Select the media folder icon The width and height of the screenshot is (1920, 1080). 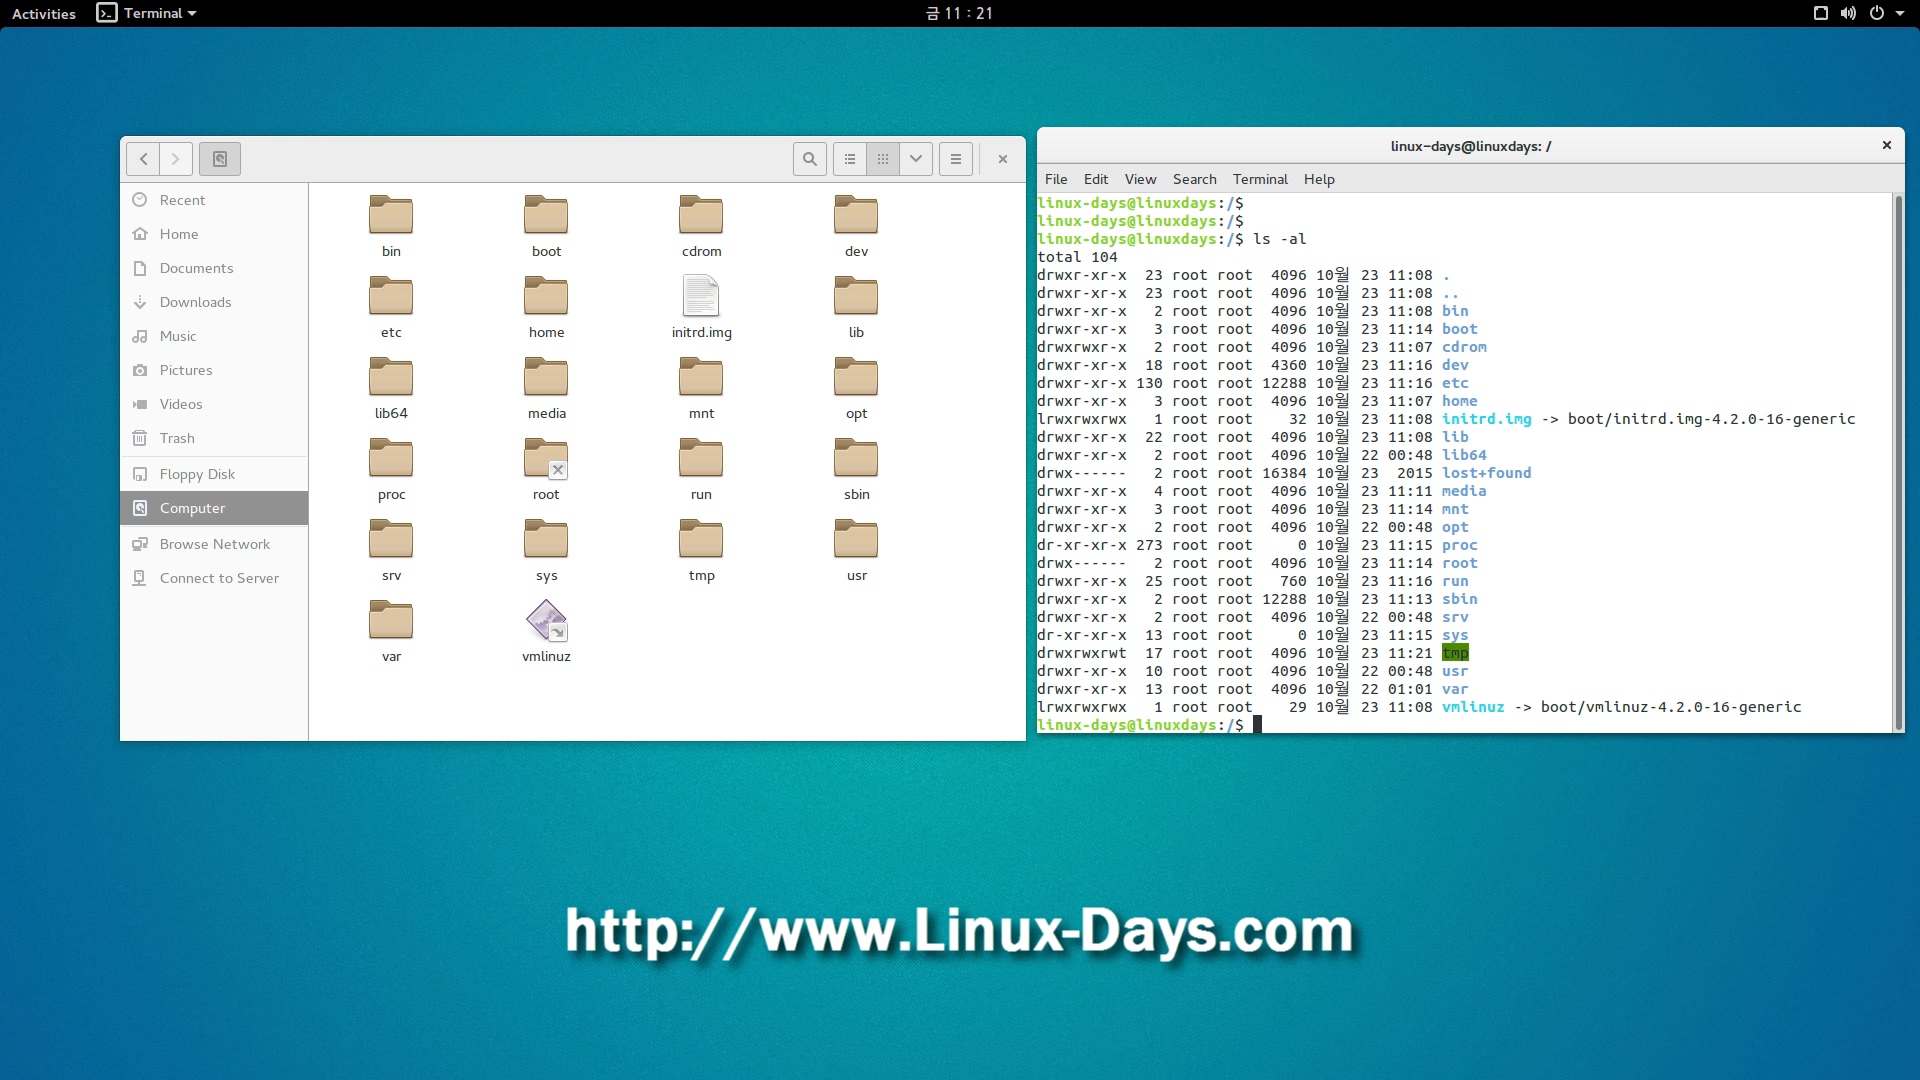[546, 378]
